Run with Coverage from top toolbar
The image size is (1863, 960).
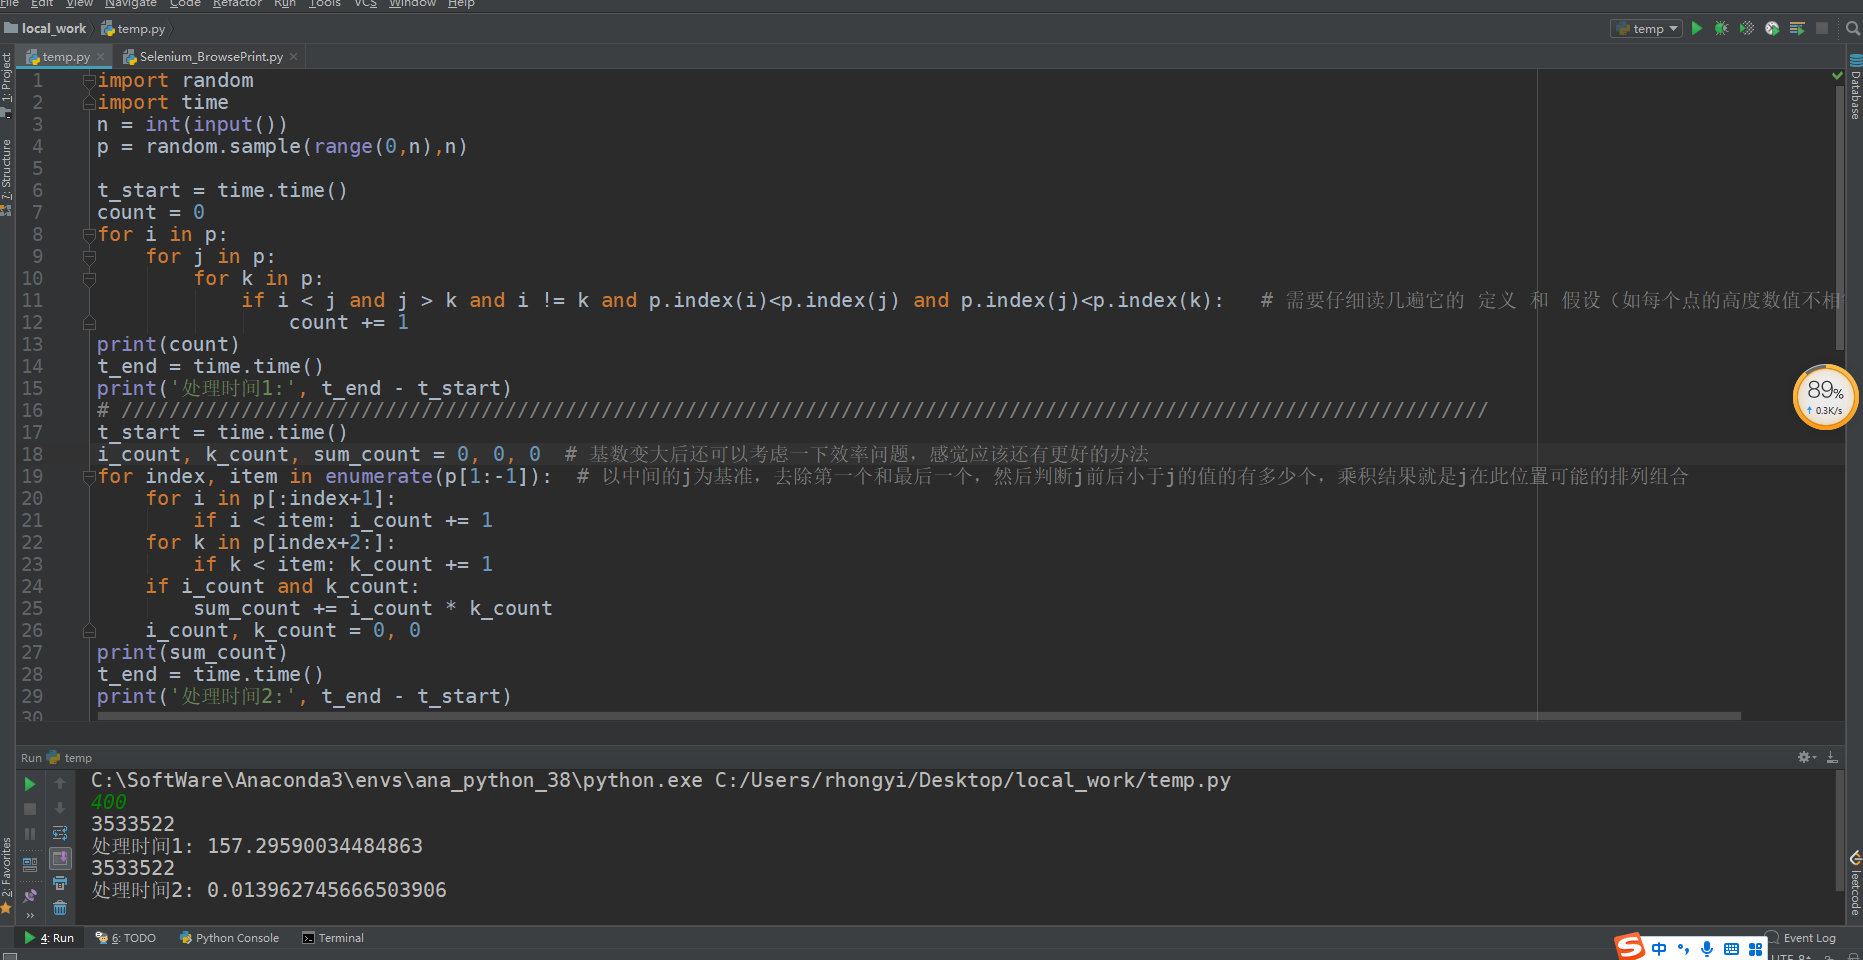(x=1747, y=28)
